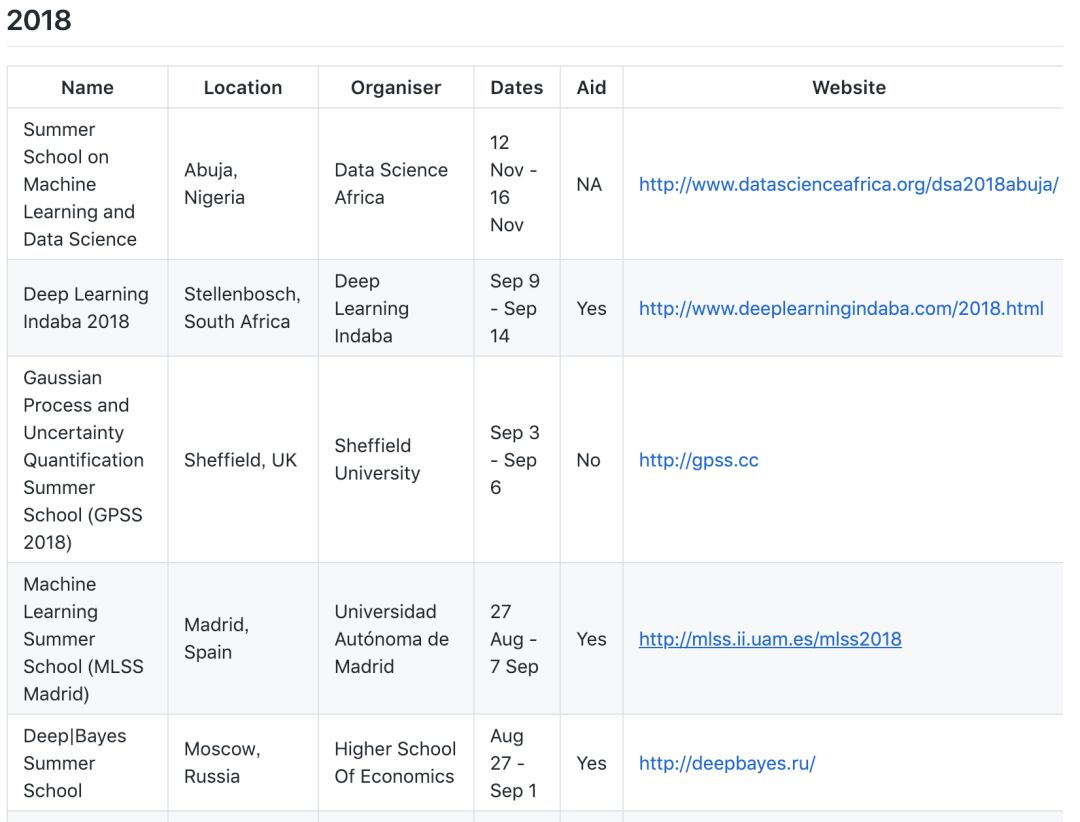Visit the gpss.cc website link

click(x=698, y=461)
